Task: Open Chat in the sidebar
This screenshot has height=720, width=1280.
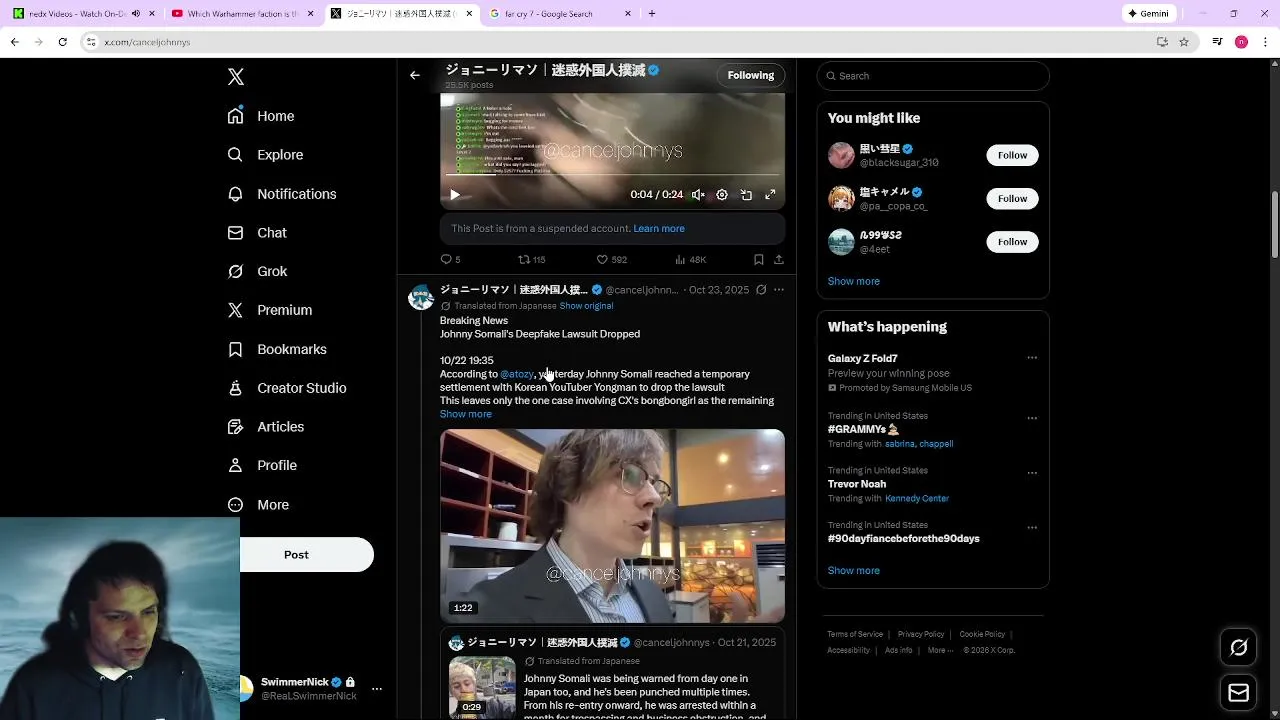Action: click(x=257, y=233)
